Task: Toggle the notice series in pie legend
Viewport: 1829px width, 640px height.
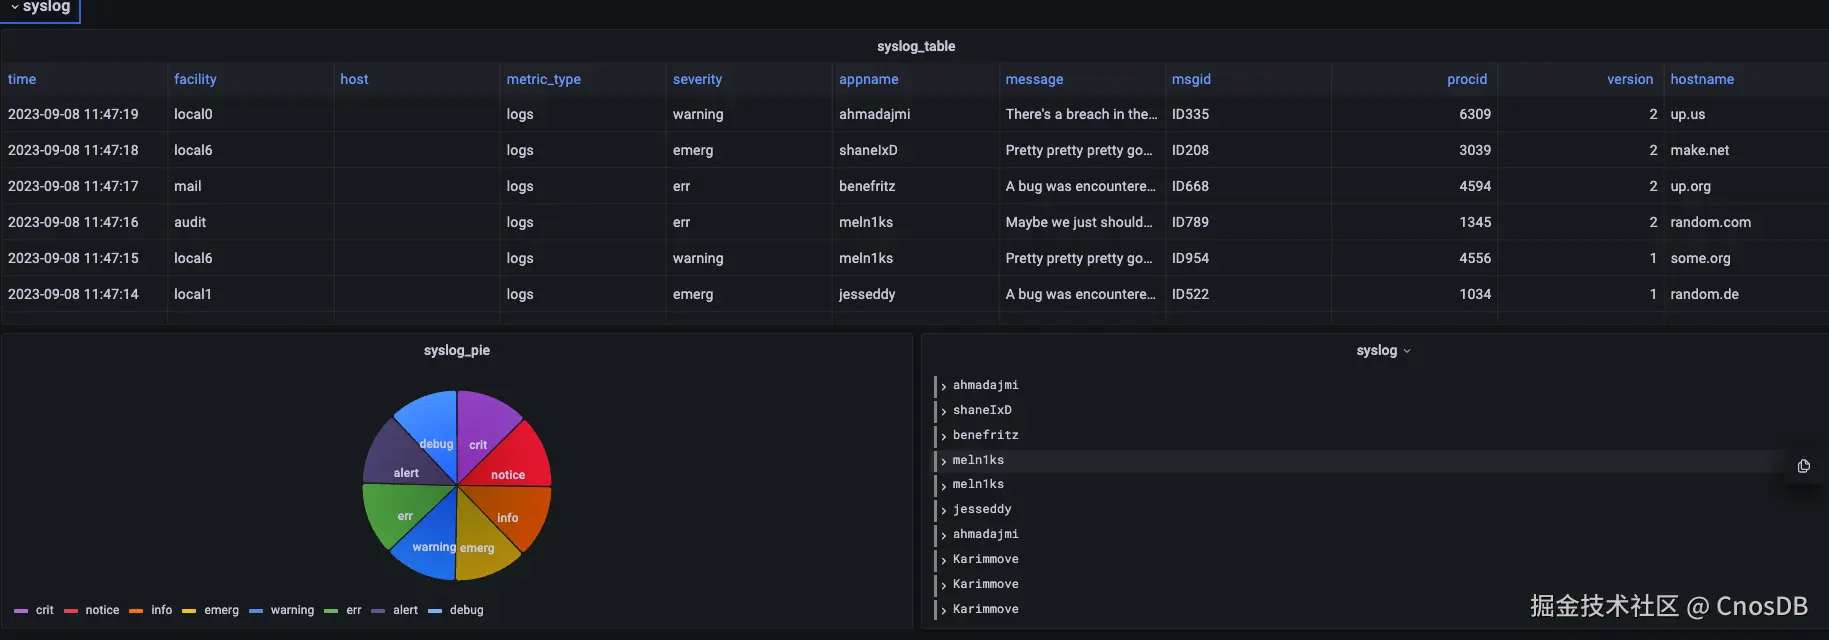Action: [x=102, y=610]
